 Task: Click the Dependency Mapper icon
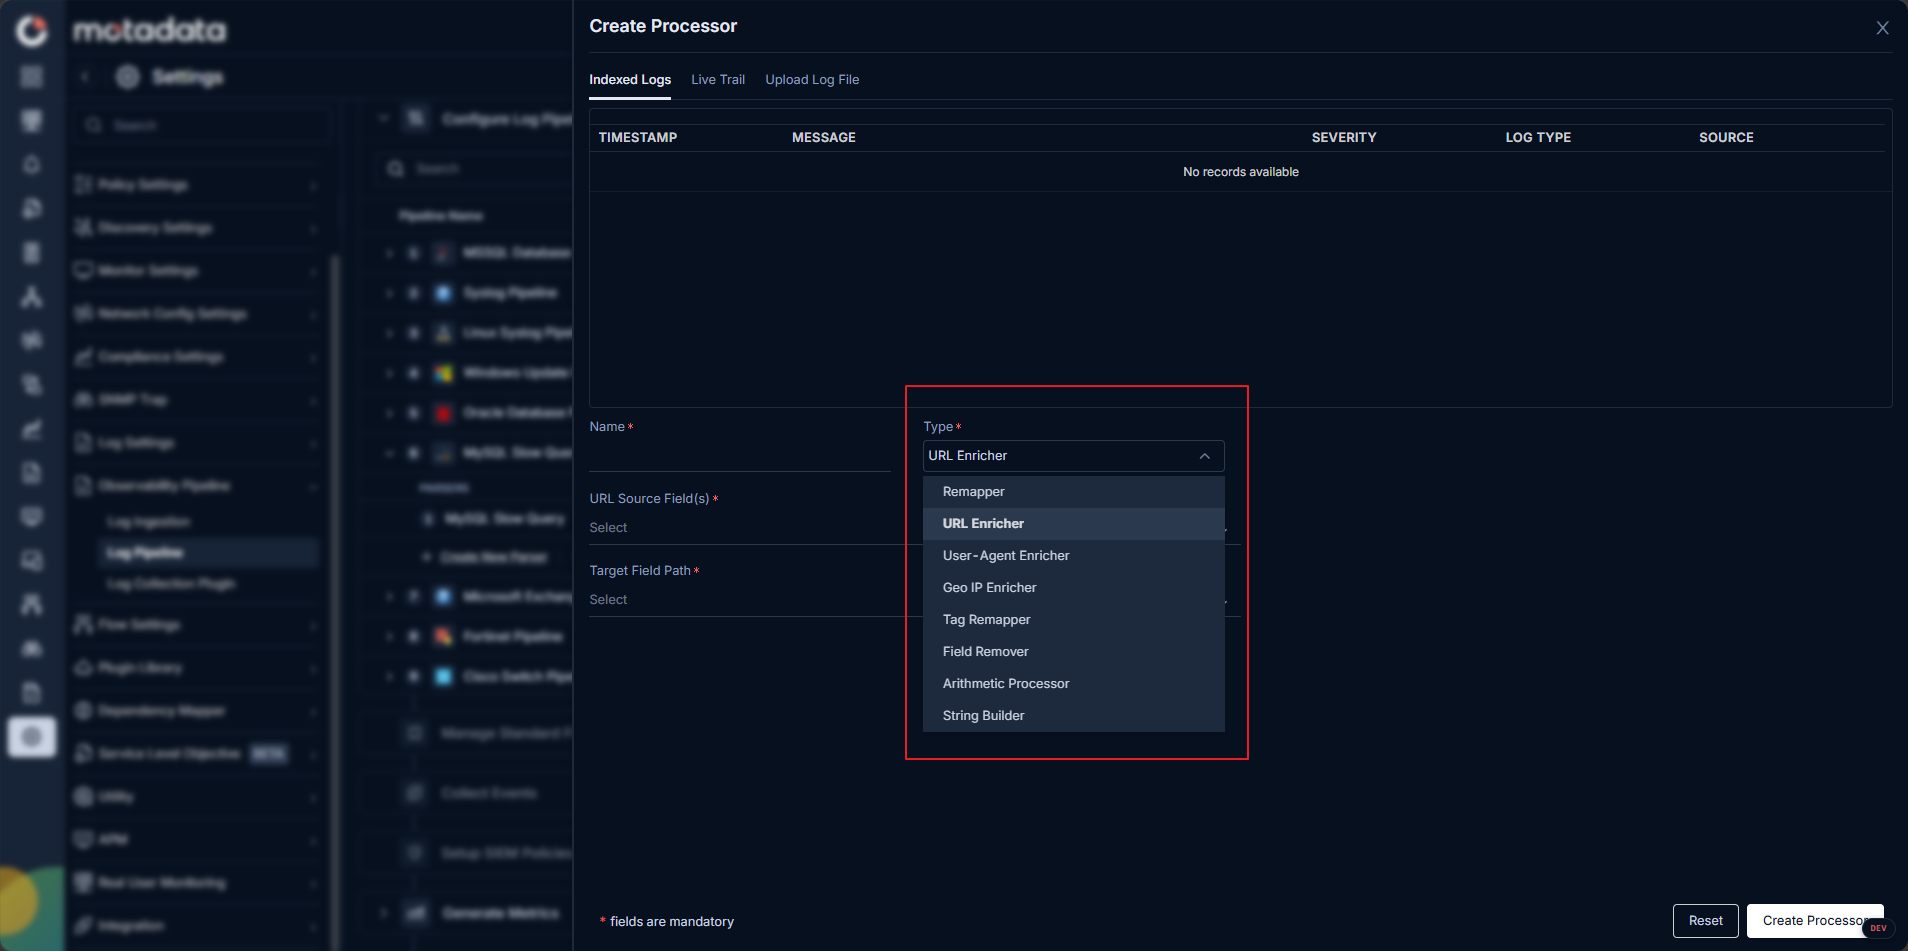click(x=84, y=710)
